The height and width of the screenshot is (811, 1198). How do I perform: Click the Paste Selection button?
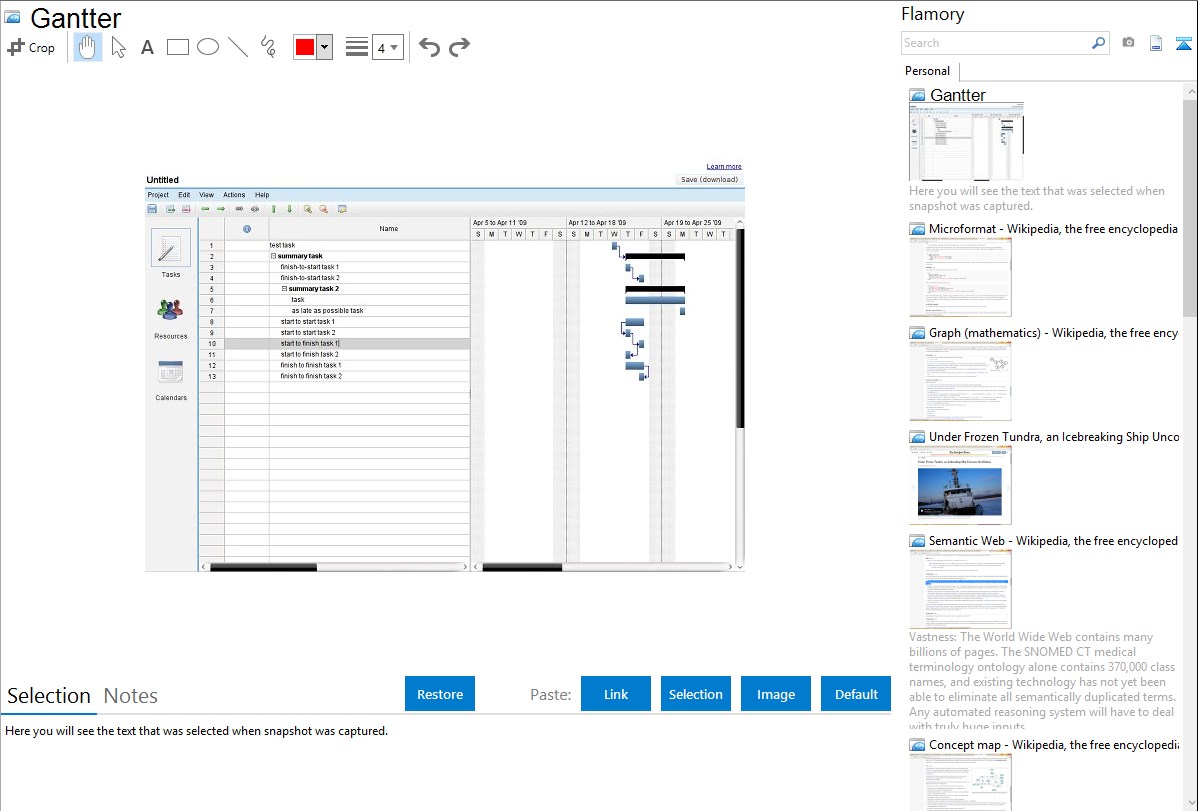[x=696, y=694]
